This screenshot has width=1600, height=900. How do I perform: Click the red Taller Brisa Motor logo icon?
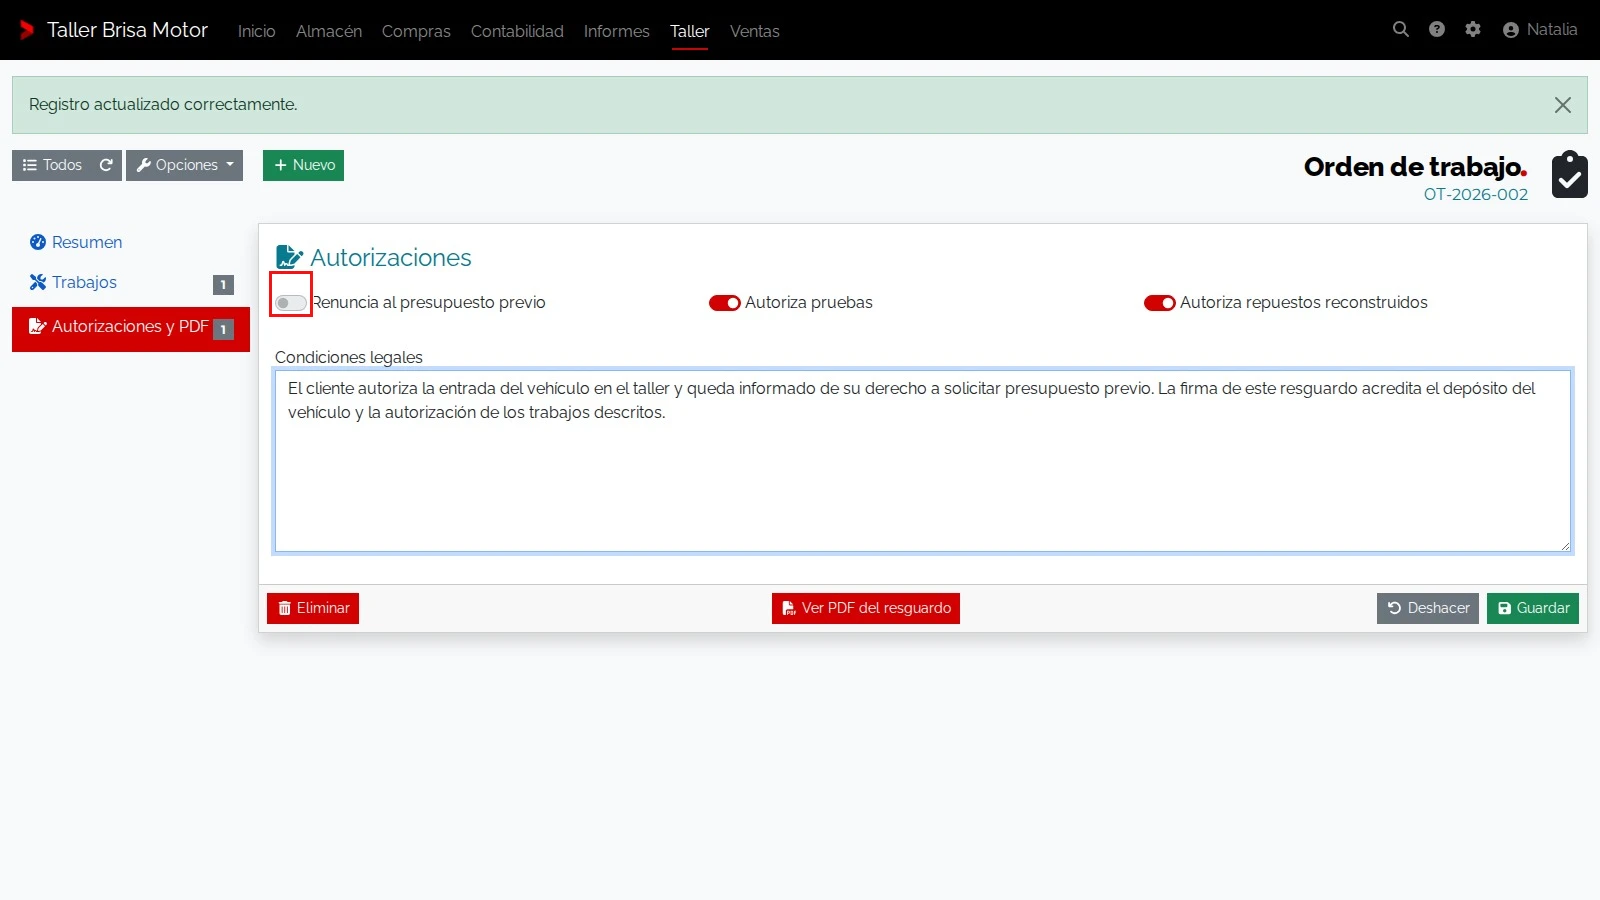tap(27, 30)
